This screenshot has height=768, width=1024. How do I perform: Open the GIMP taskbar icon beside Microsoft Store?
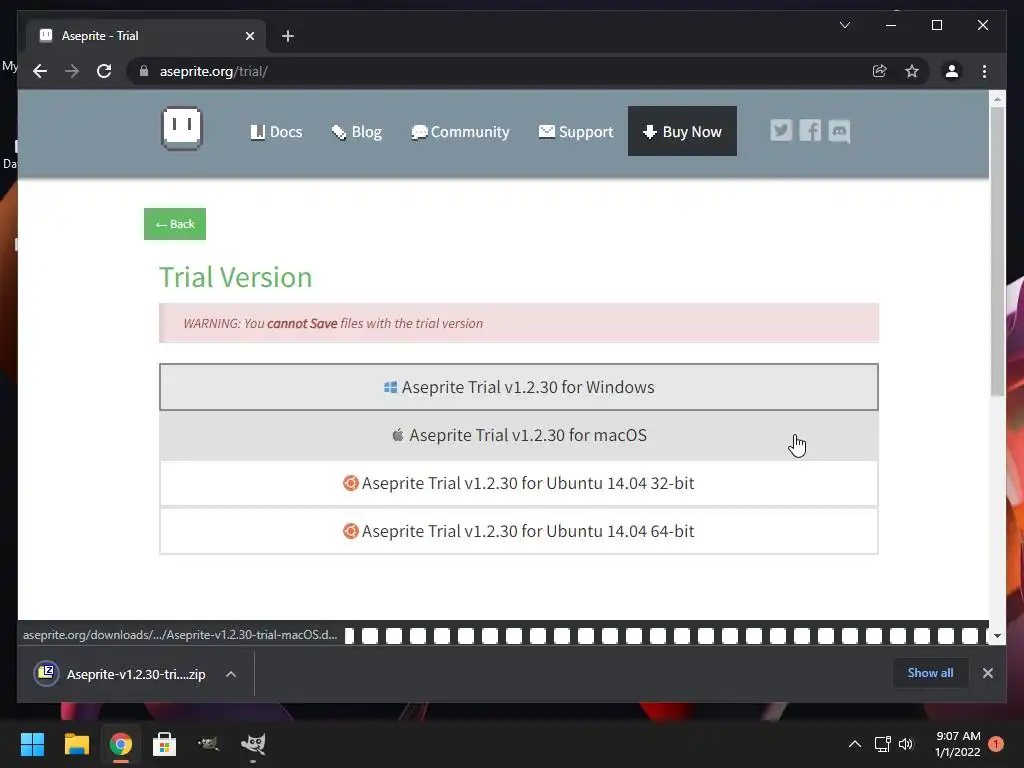coord(208,744)
